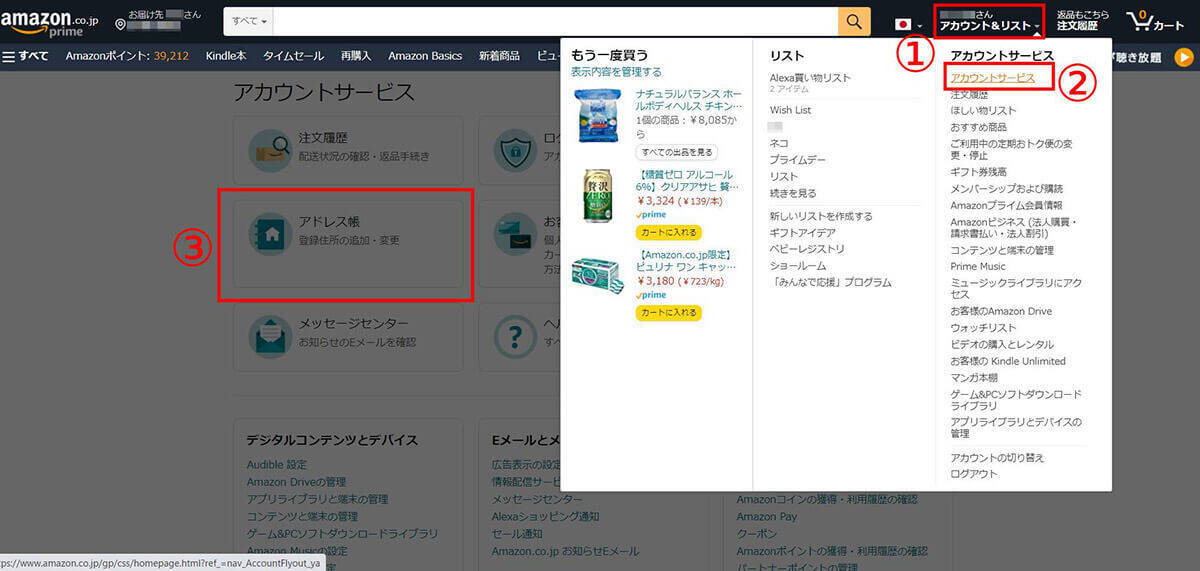
Task: Click Audible 設定 link
Action: click(277, 465)
